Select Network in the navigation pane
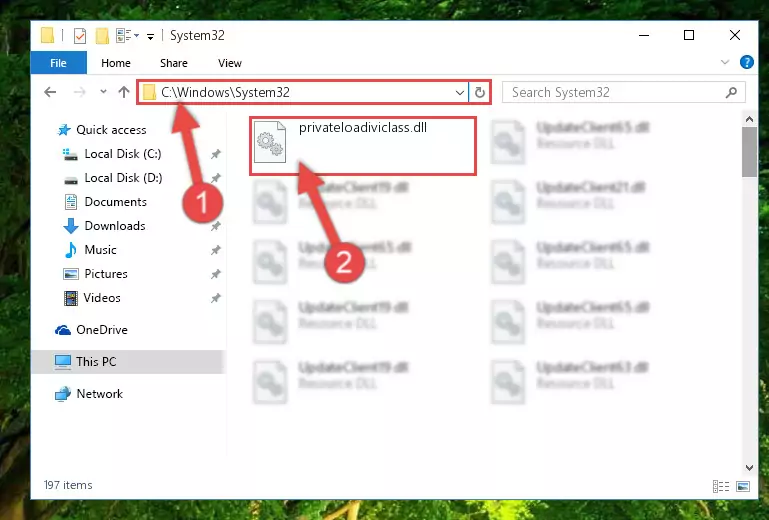769x520 pixels. point(99,393)
